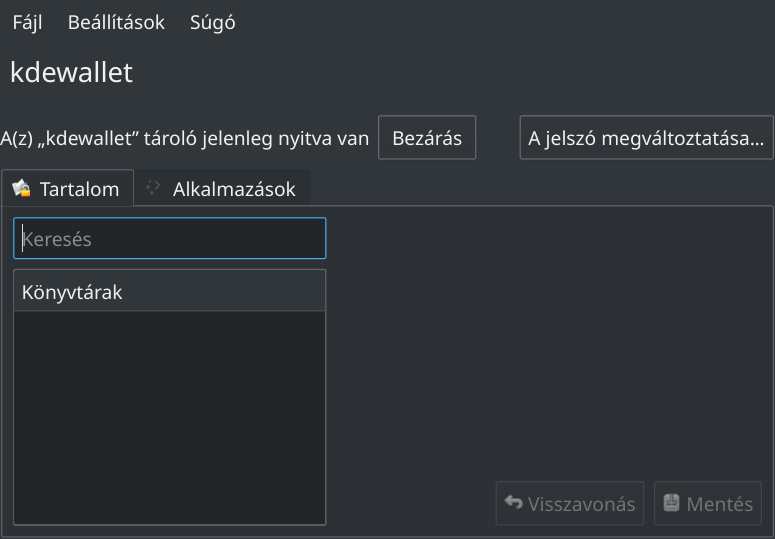Click the wallet icon on Tartalom tab

(x=21, y=189)
